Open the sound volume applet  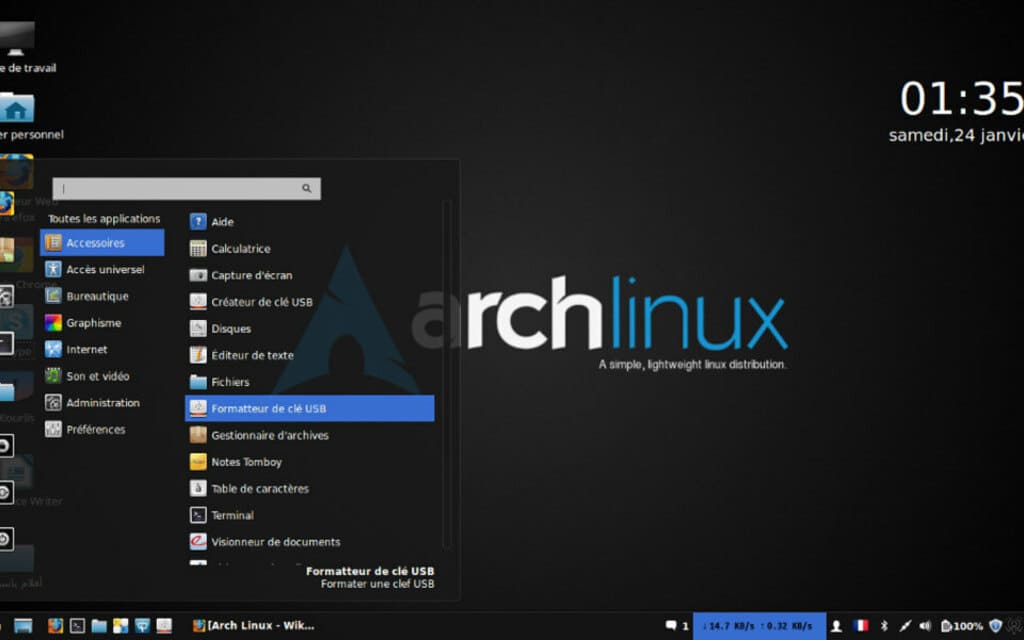click(x=925, y=626)
